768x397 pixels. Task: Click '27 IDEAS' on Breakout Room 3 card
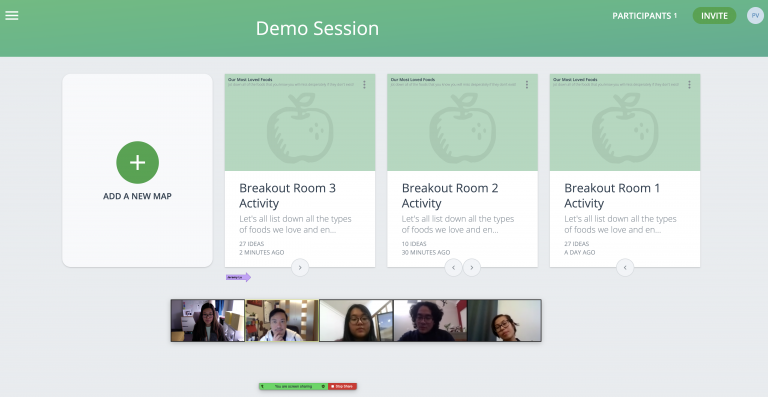[x=252, y=244]
